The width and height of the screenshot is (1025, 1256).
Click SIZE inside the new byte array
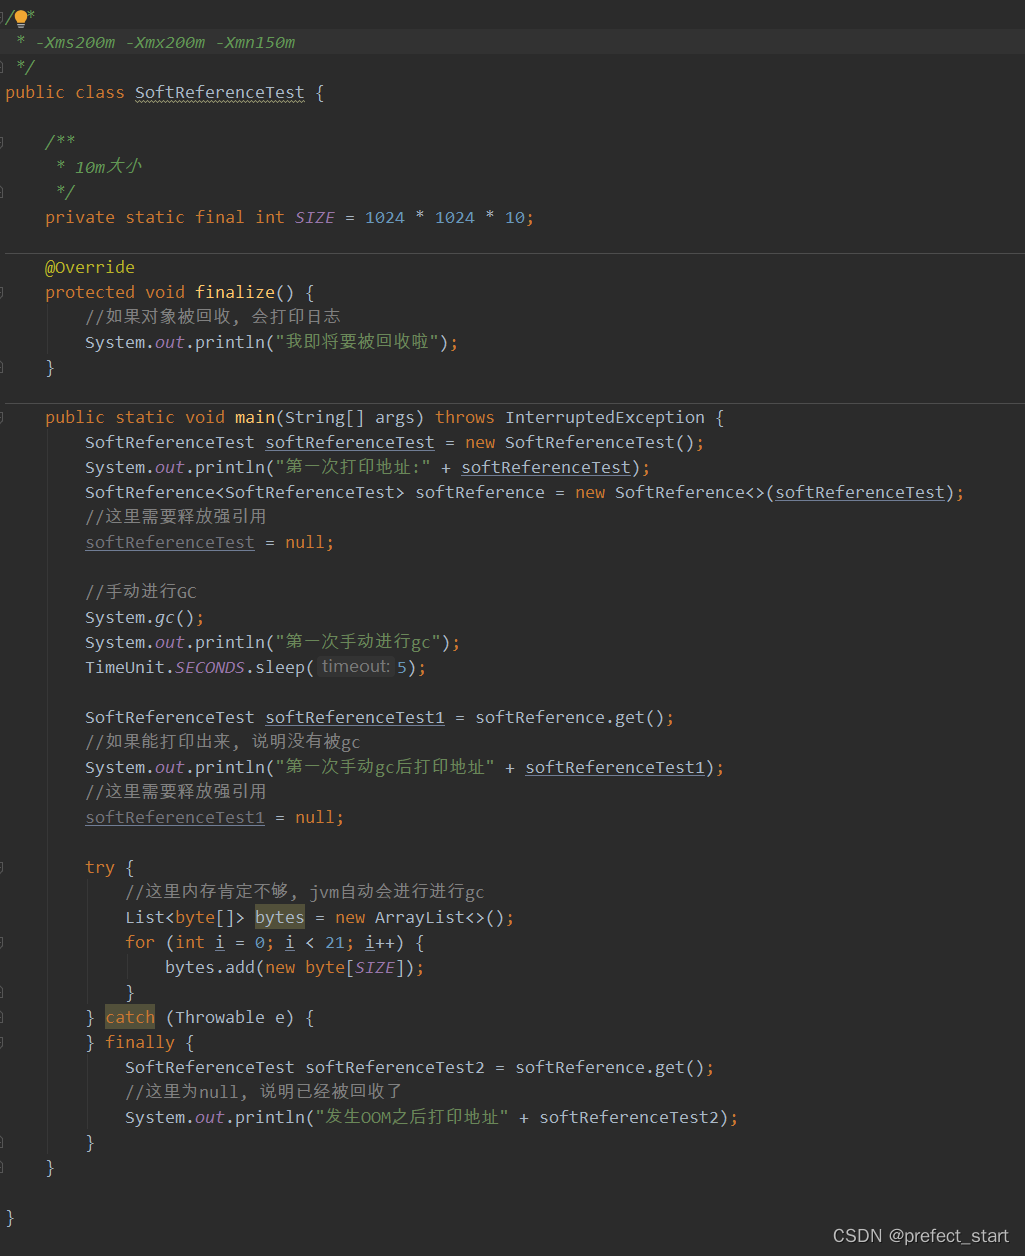click(x=375, y=967)
